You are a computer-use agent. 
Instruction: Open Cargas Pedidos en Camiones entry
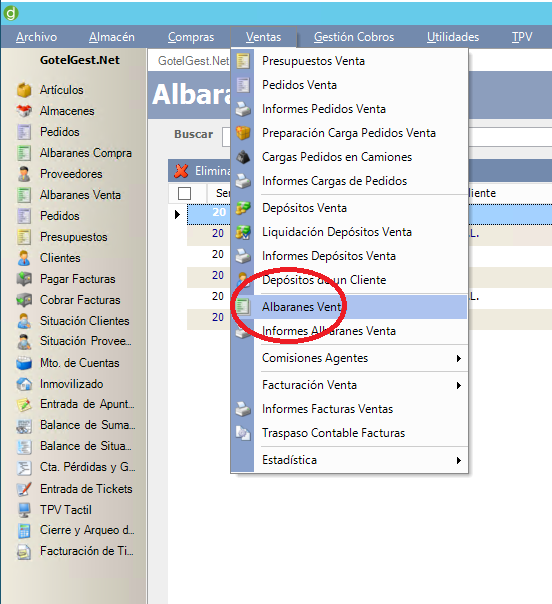click(337, 157)
